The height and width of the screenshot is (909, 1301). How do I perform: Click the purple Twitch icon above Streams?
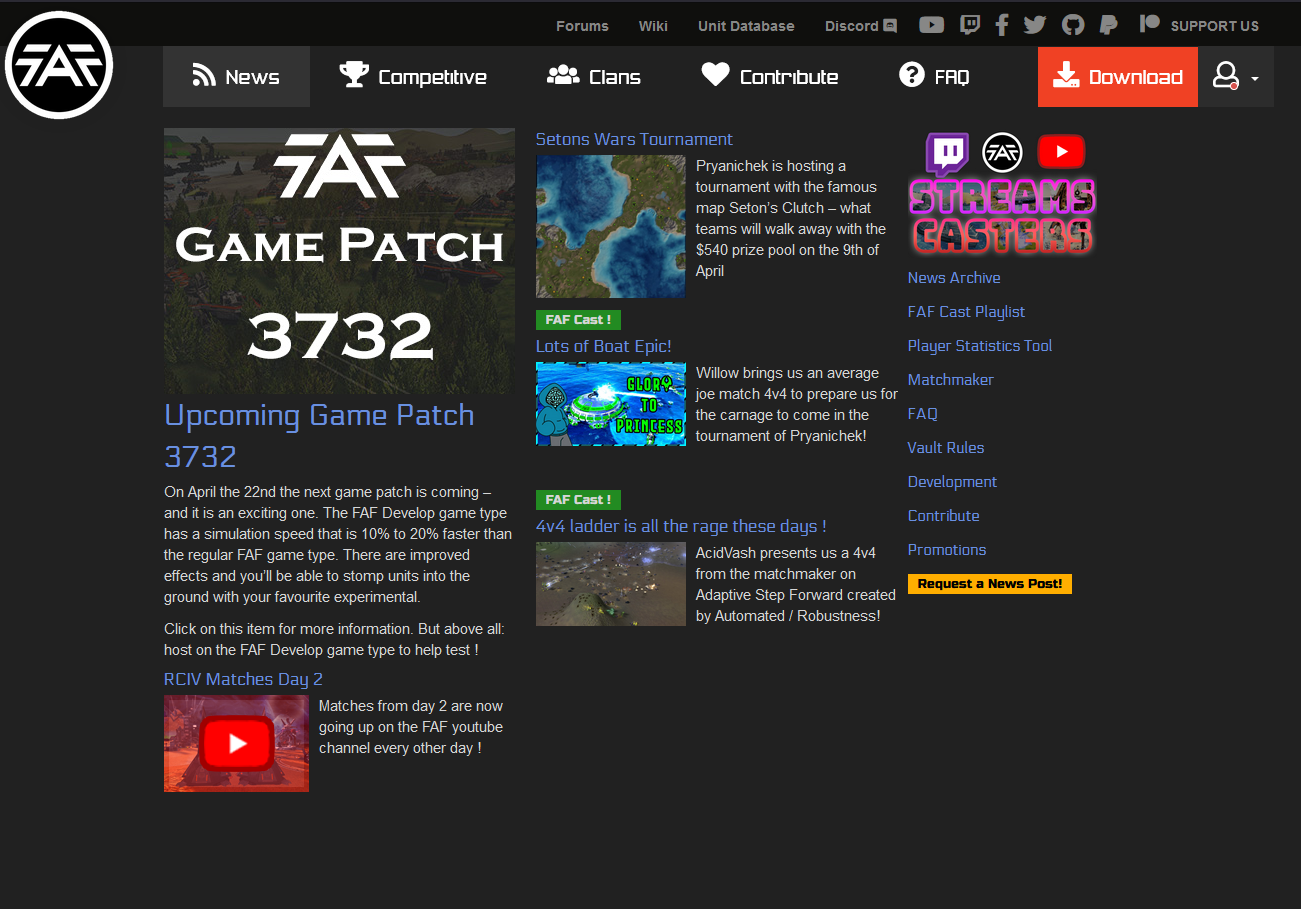pyautogui.click(x=946, y=154)
